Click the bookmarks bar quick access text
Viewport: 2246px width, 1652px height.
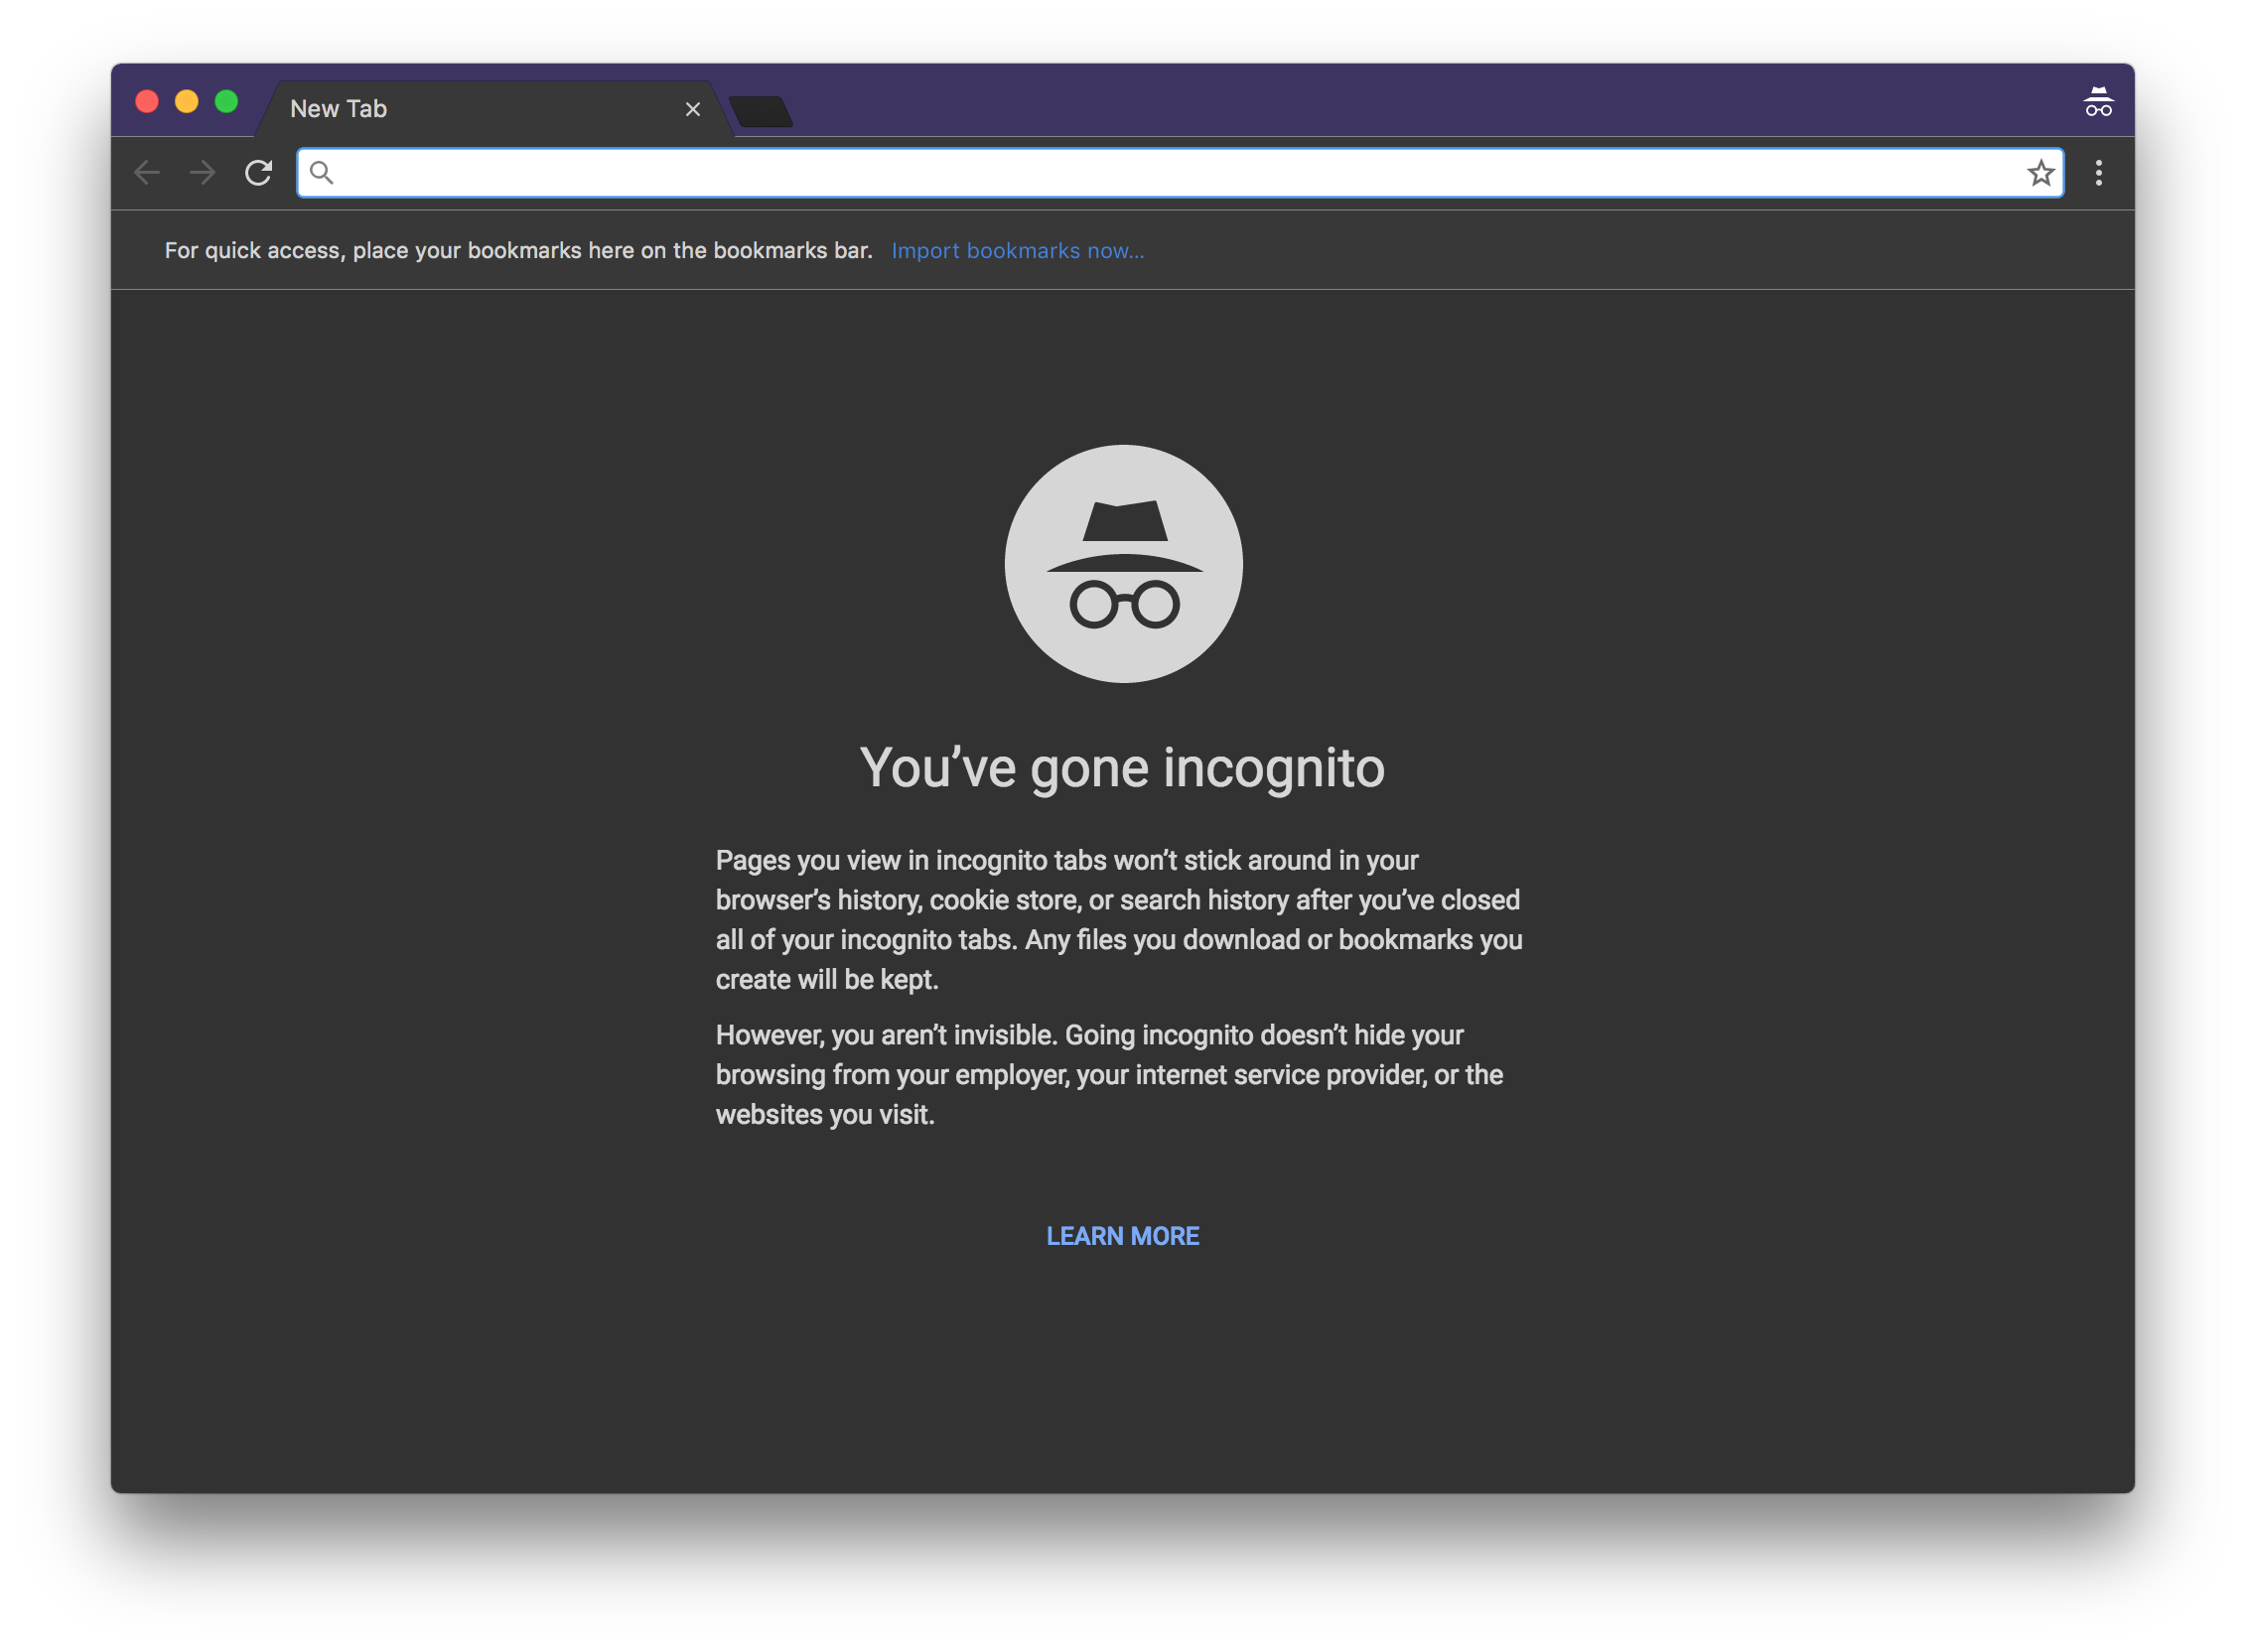tap(518, 251)
